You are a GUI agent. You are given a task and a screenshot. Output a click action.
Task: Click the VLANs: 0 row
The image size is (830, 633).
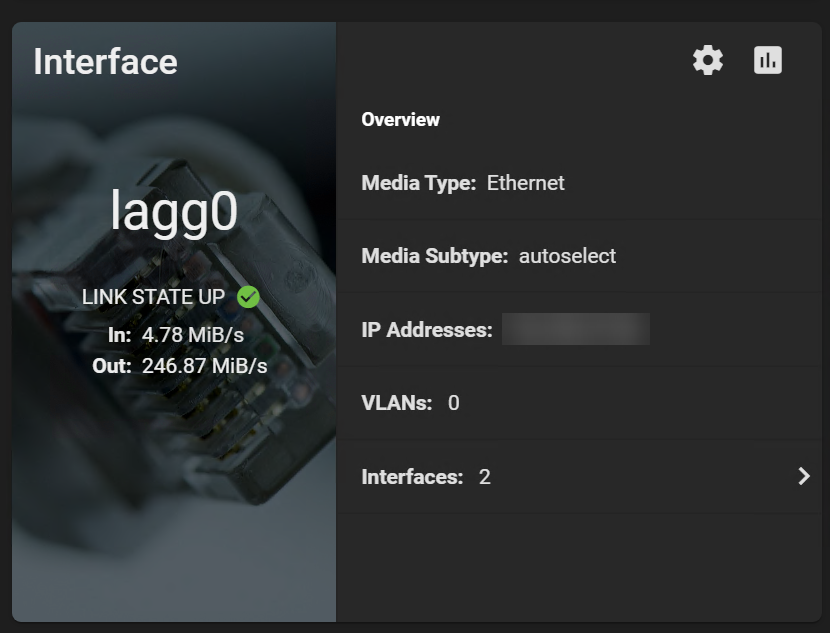(579, 403)
